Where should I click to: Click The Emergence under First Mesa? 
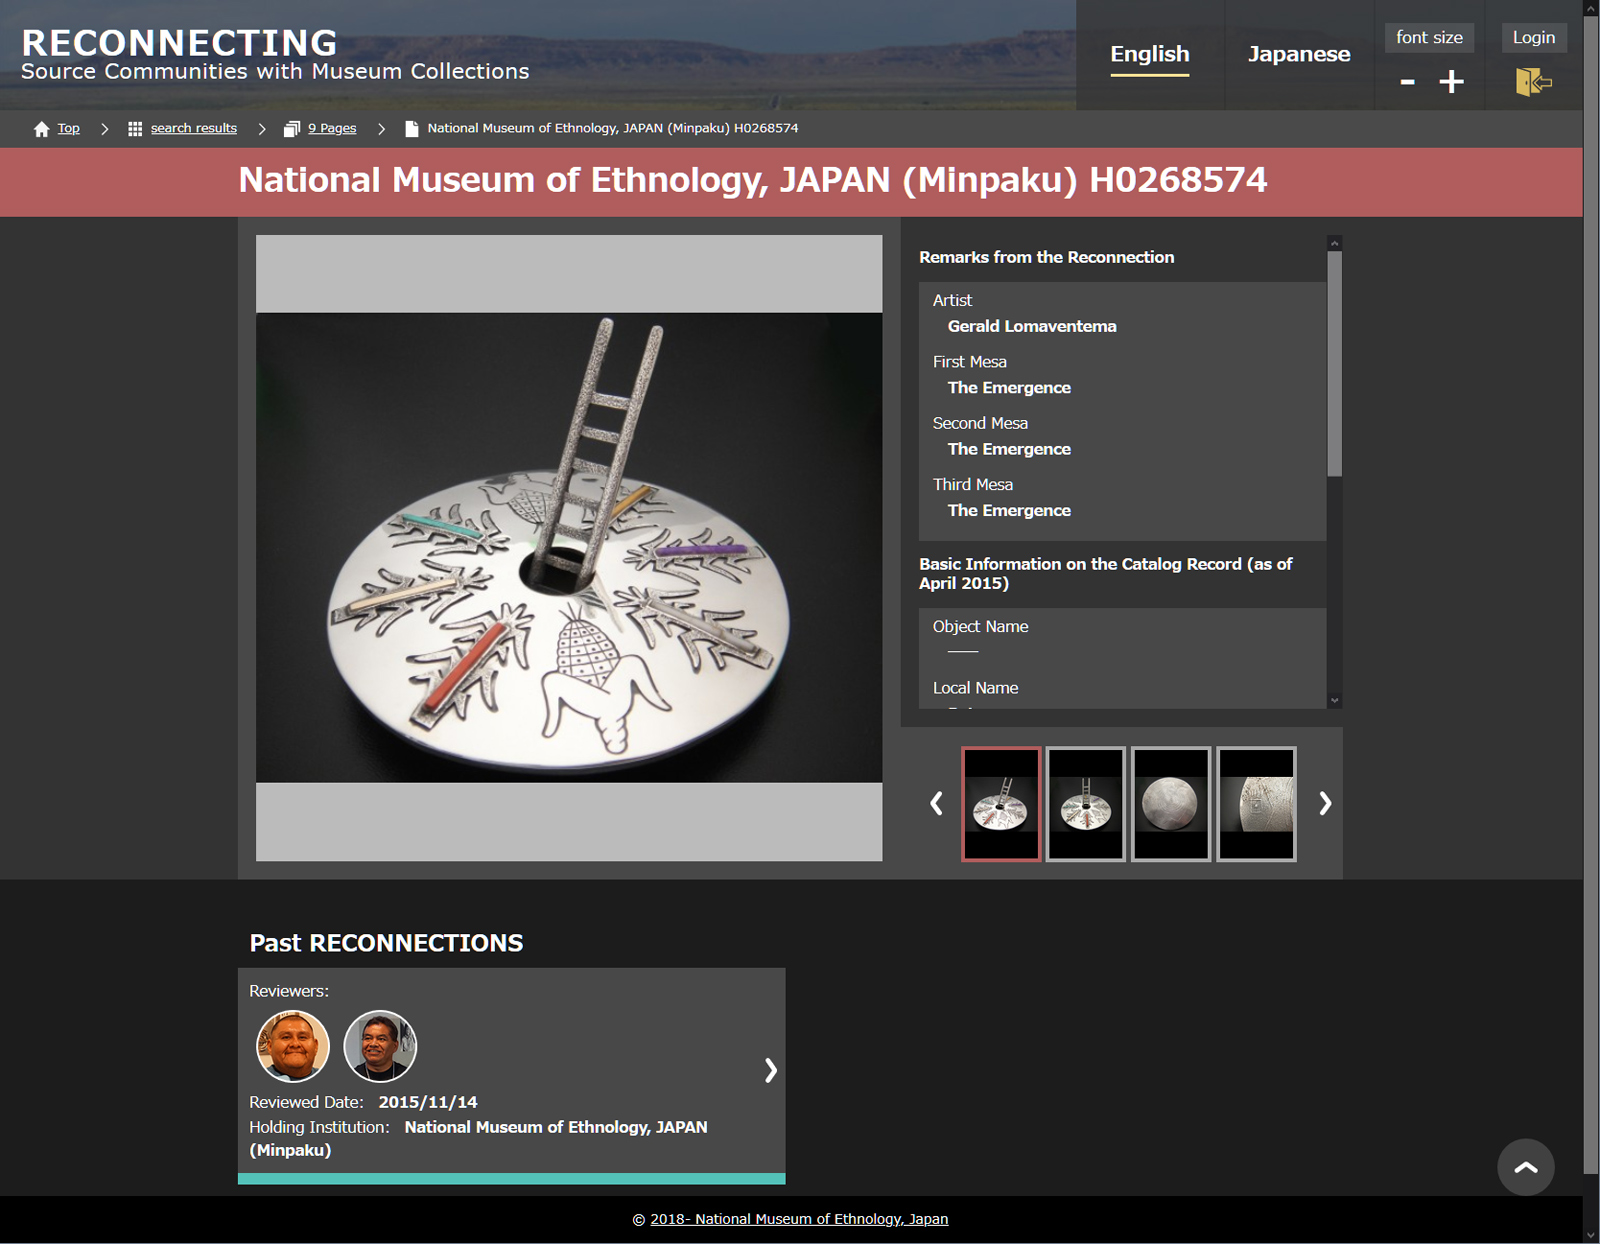(x=1009, y=388)
